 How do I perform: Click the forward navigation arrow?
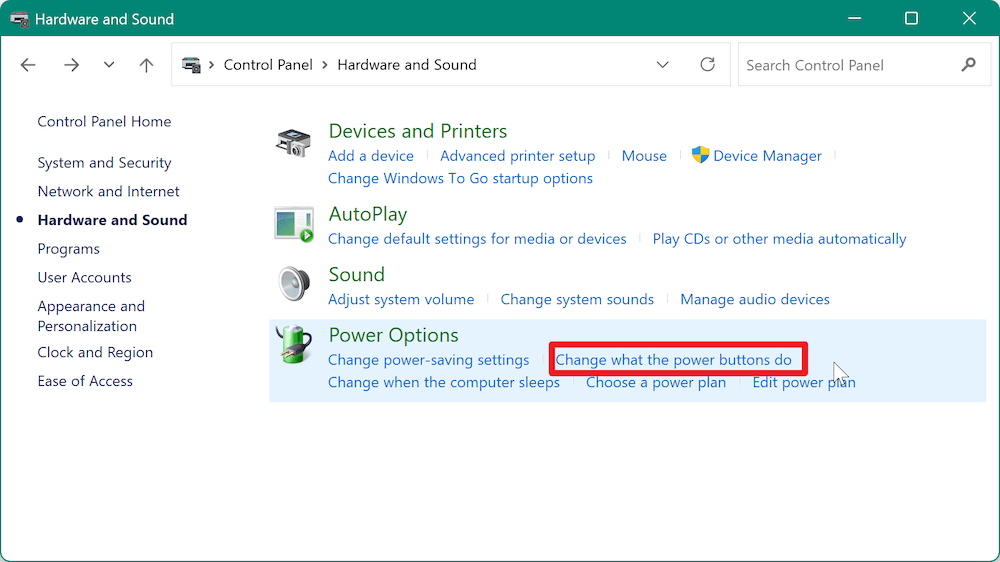pyautogui.click(x=71, y=65)
